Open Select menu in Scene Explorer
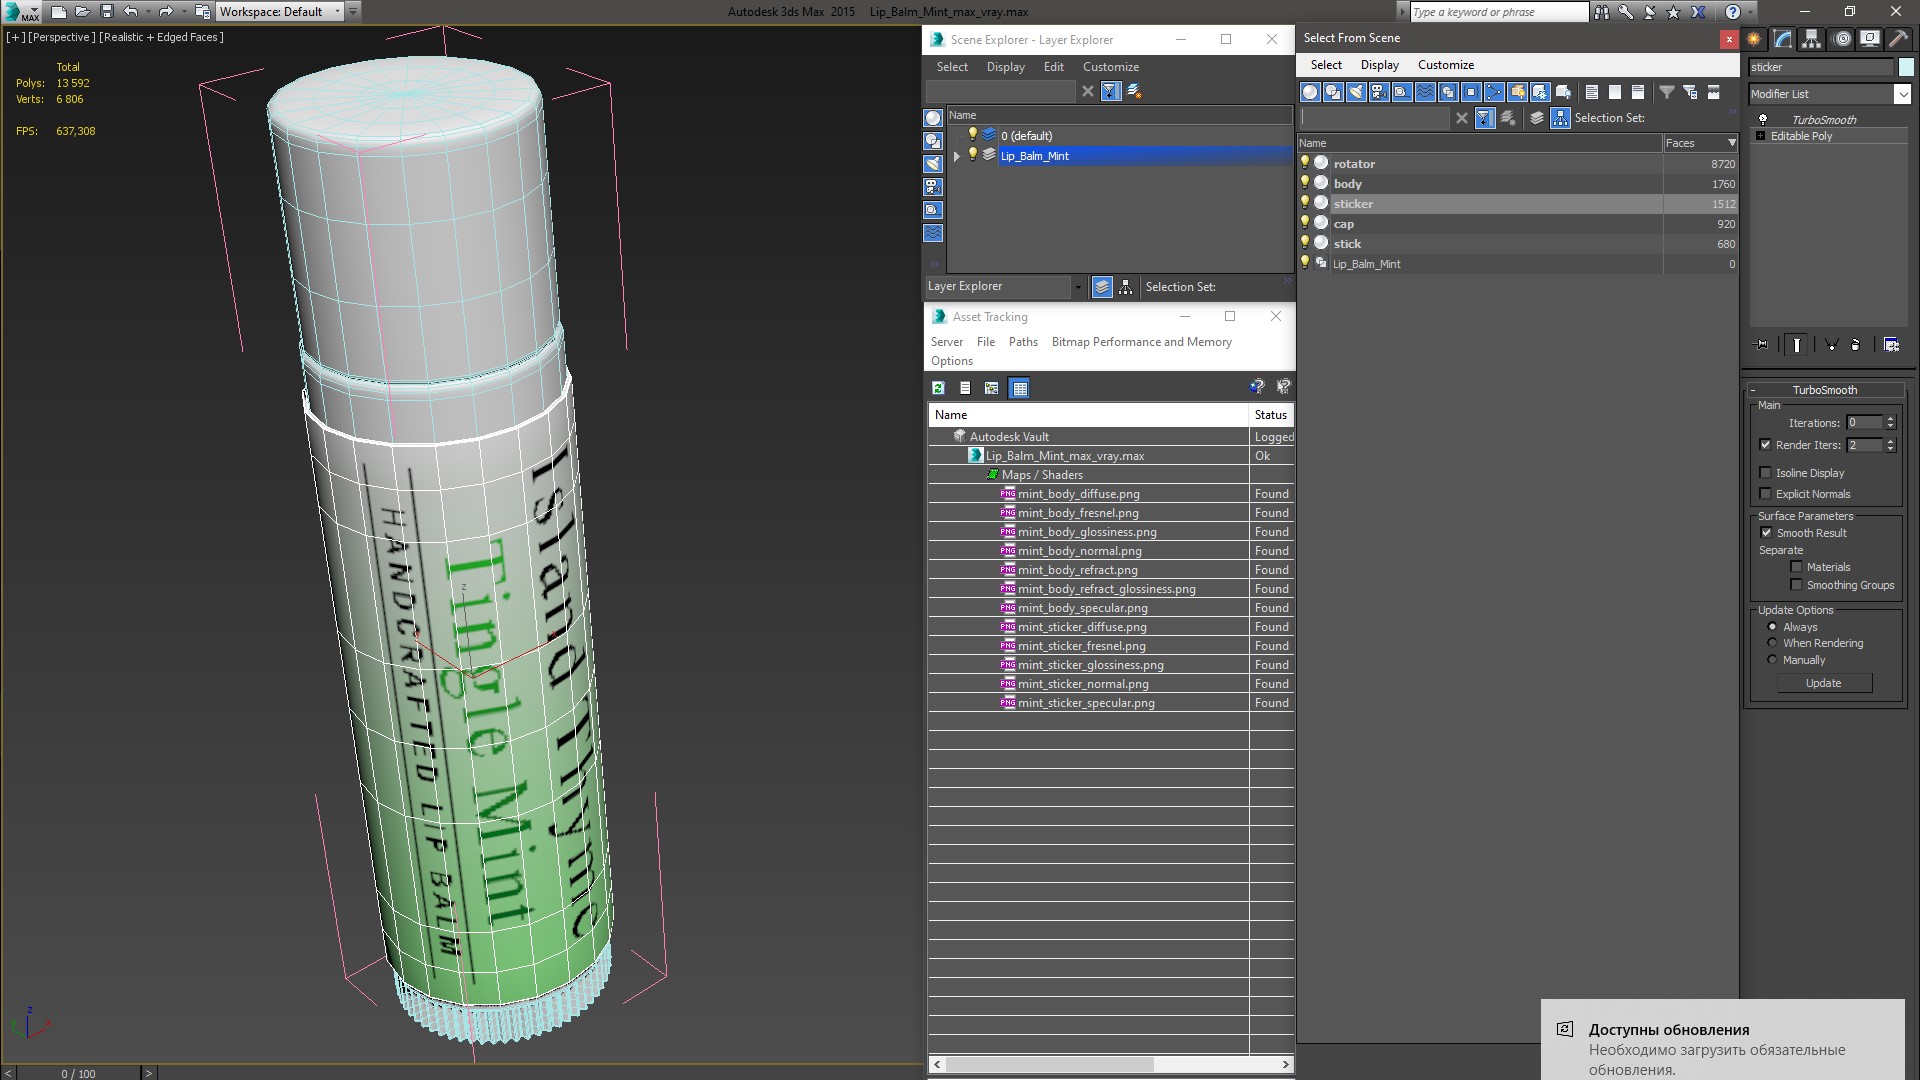 (x=952, y=67)
